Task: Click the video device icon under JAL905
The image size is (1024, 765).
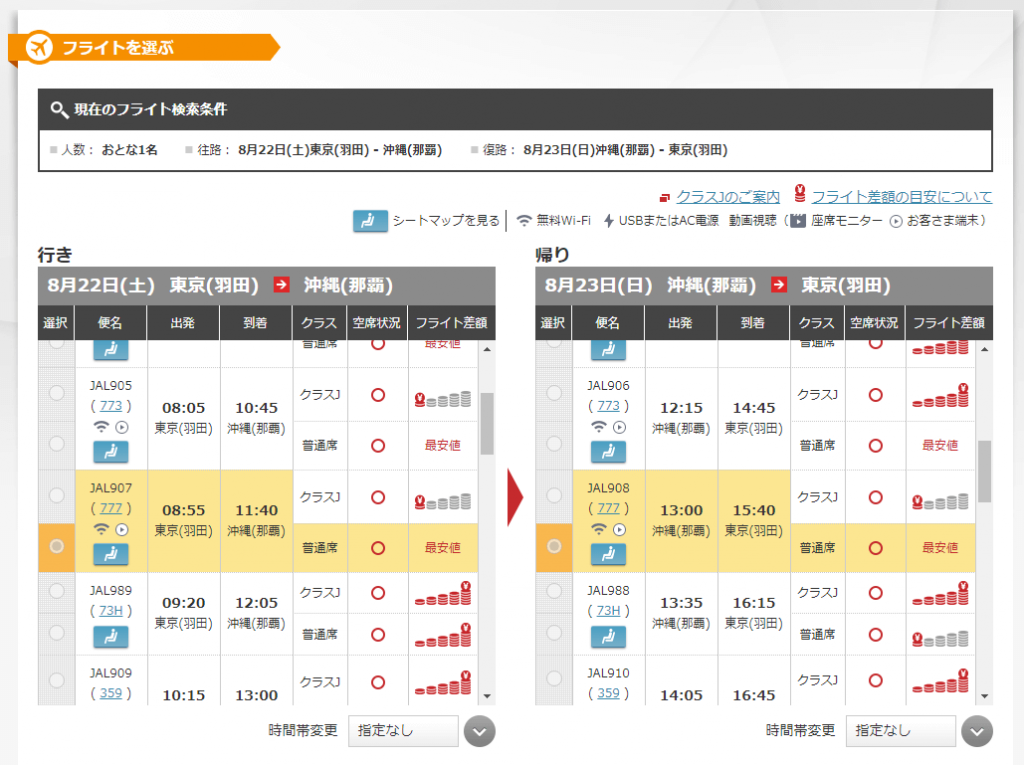Action: point(121,427)
